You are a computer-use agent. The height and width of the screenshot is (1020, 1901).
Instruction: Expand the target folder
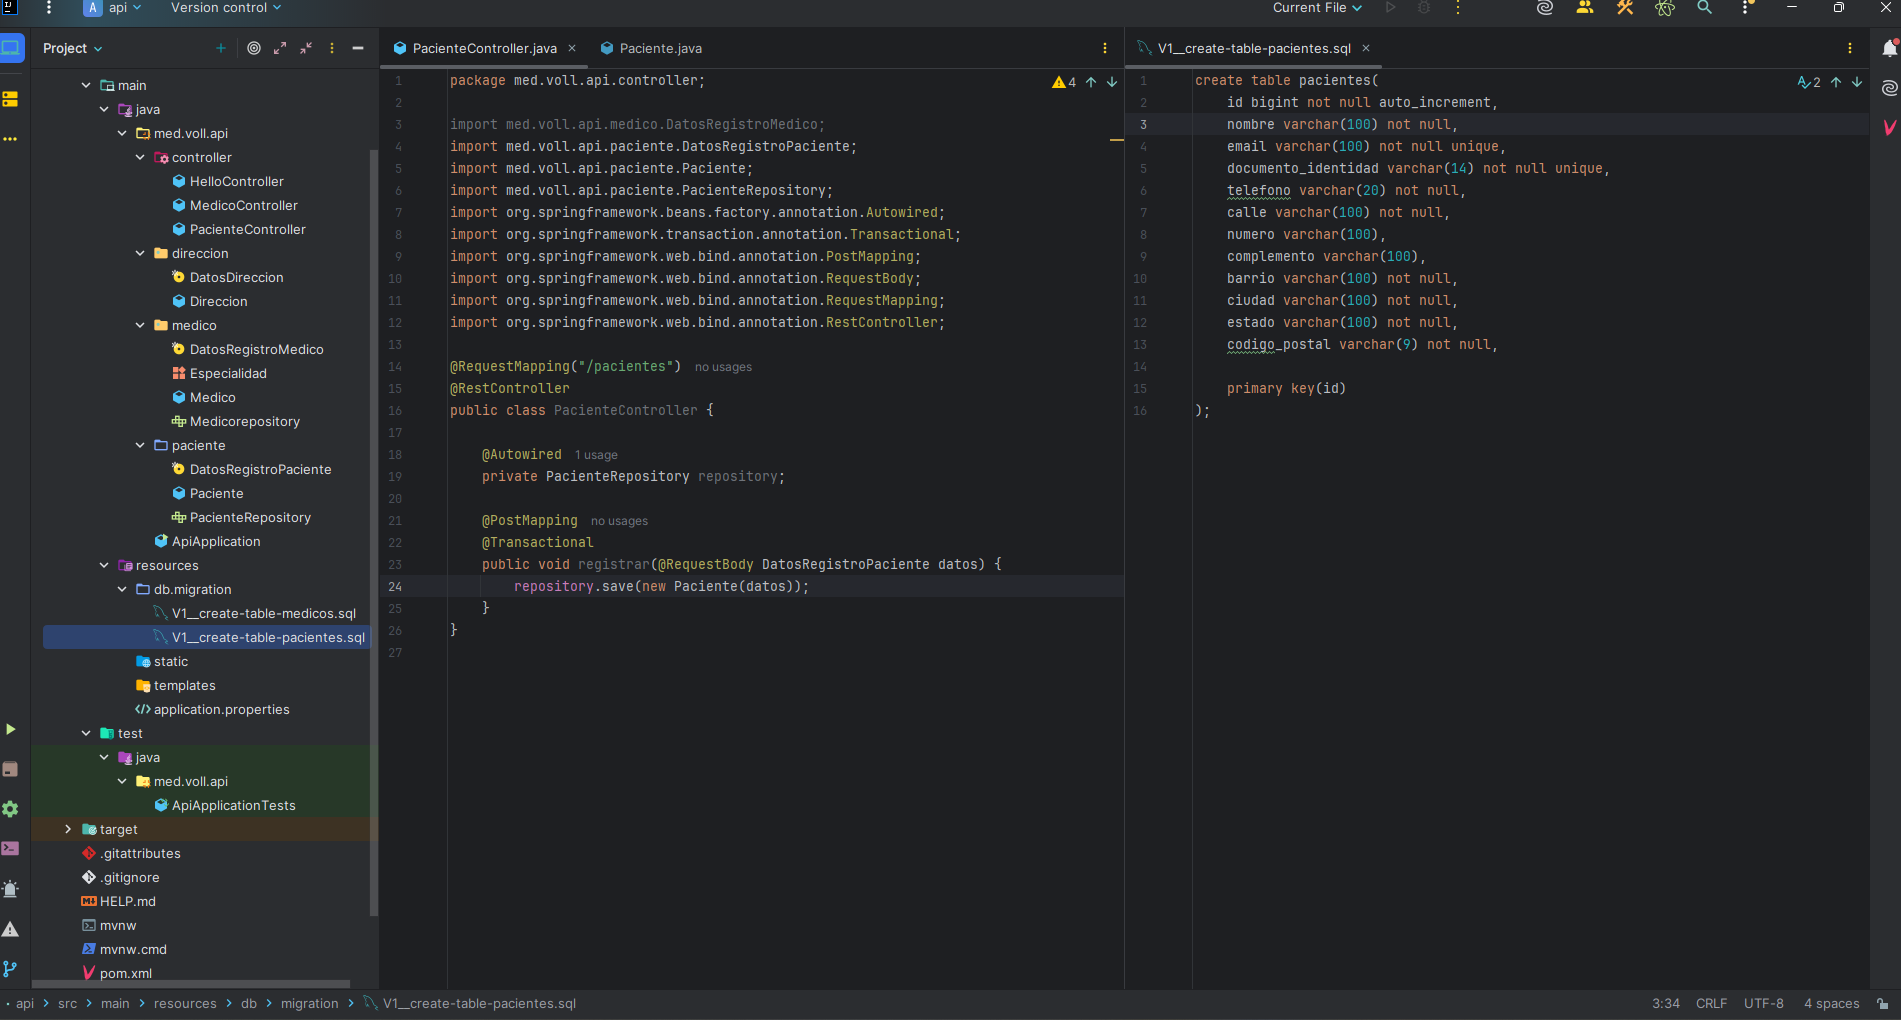click(68, 830)
